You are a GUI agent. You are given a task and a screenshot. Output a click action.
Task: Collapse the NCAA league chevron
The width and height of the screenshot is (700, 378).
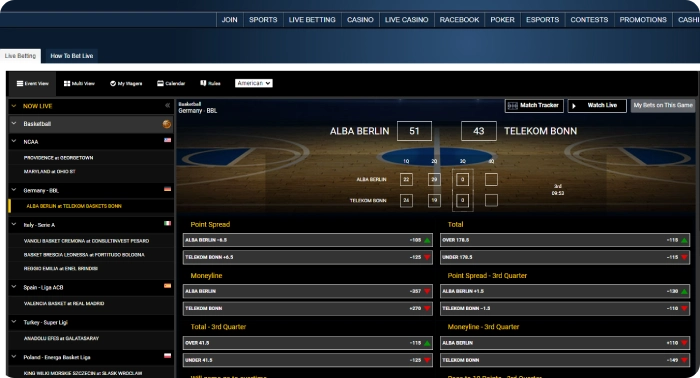(x=14, y=141)
